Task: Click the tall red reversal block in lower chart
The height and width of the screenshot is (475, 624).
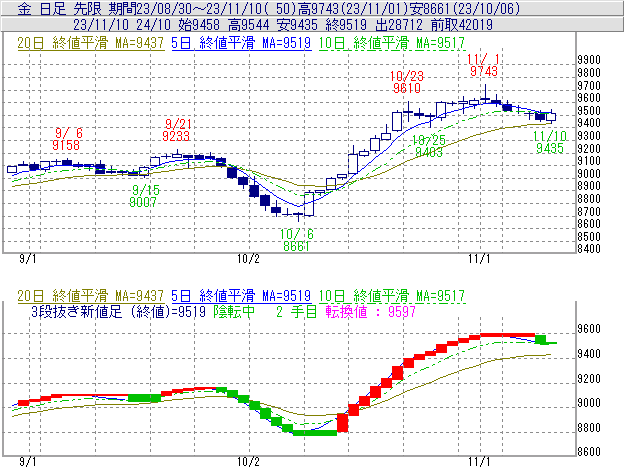Action: pos(342,423)
